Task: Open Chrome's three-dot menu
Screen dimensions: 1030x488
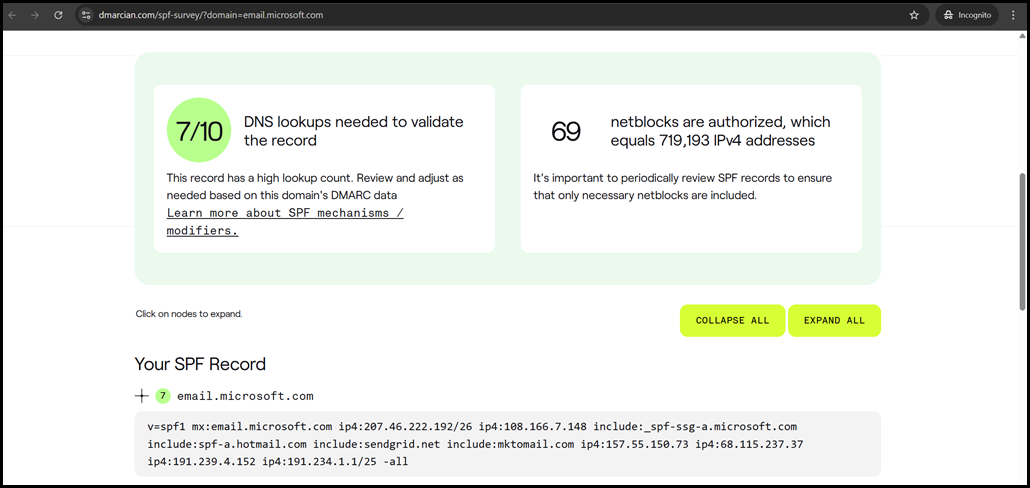Action: pos(1014,15)
